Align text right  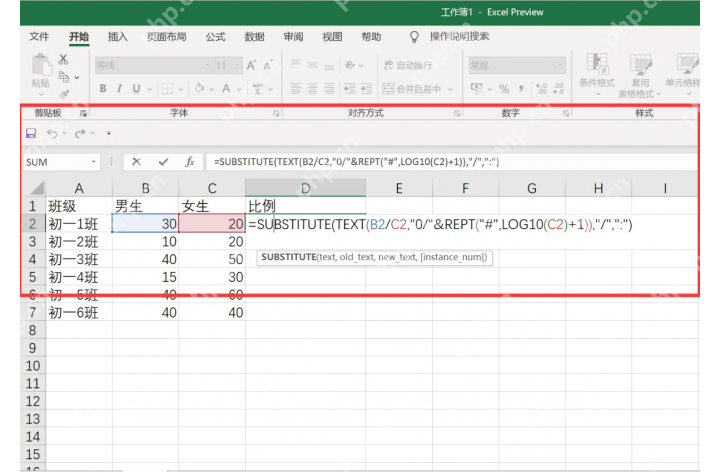tap(329, 89)
